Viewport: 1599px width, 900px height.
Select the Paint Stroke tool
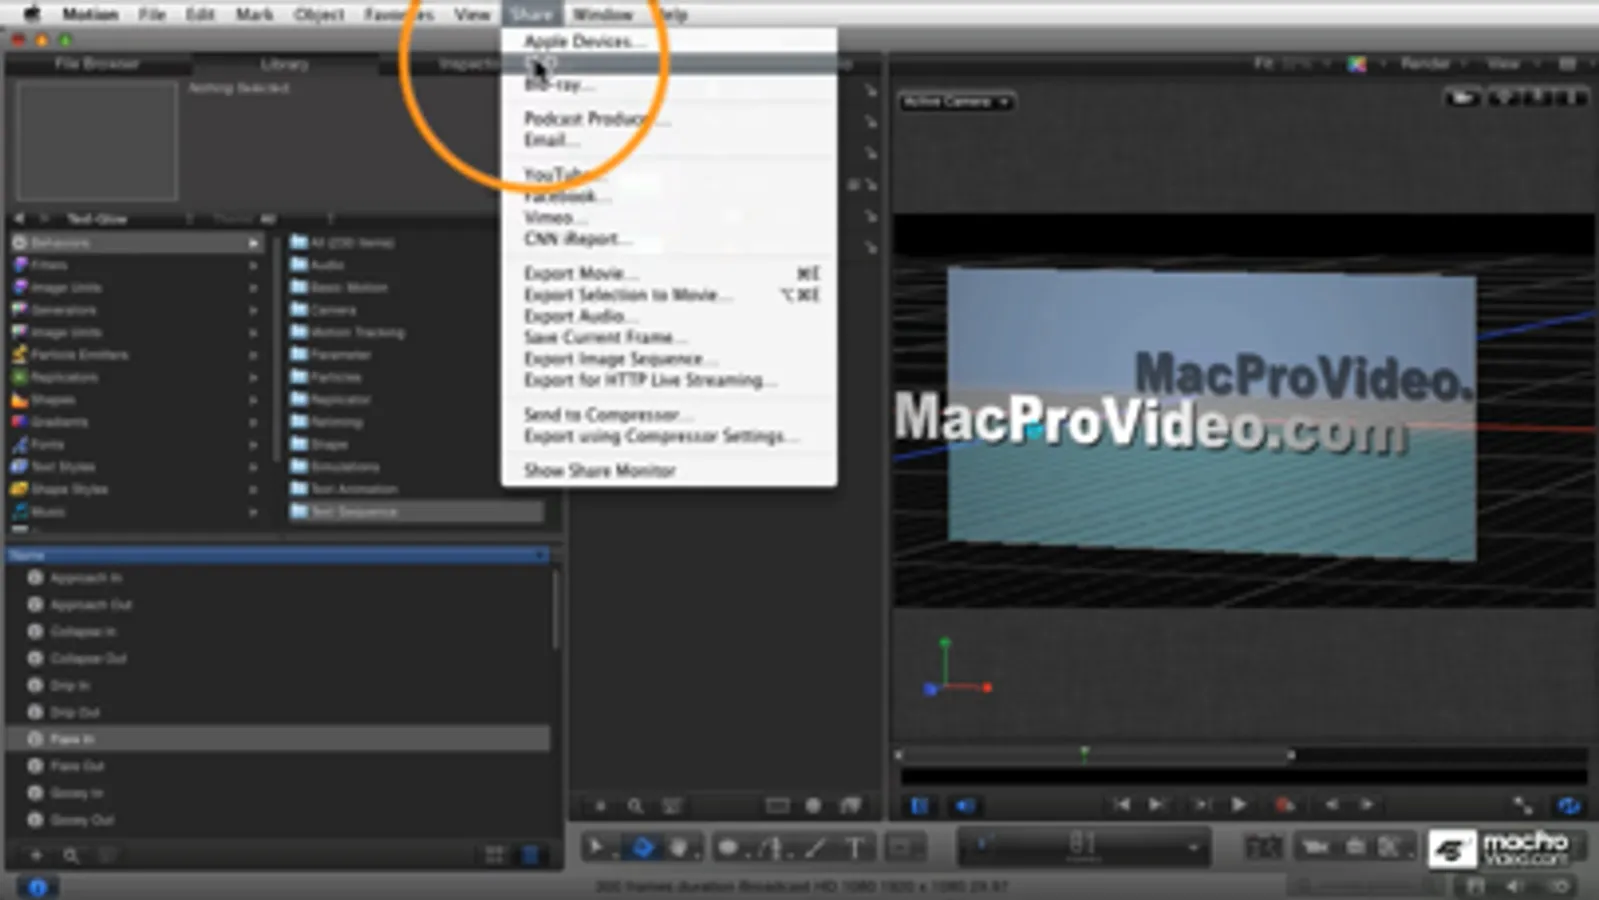815,848
